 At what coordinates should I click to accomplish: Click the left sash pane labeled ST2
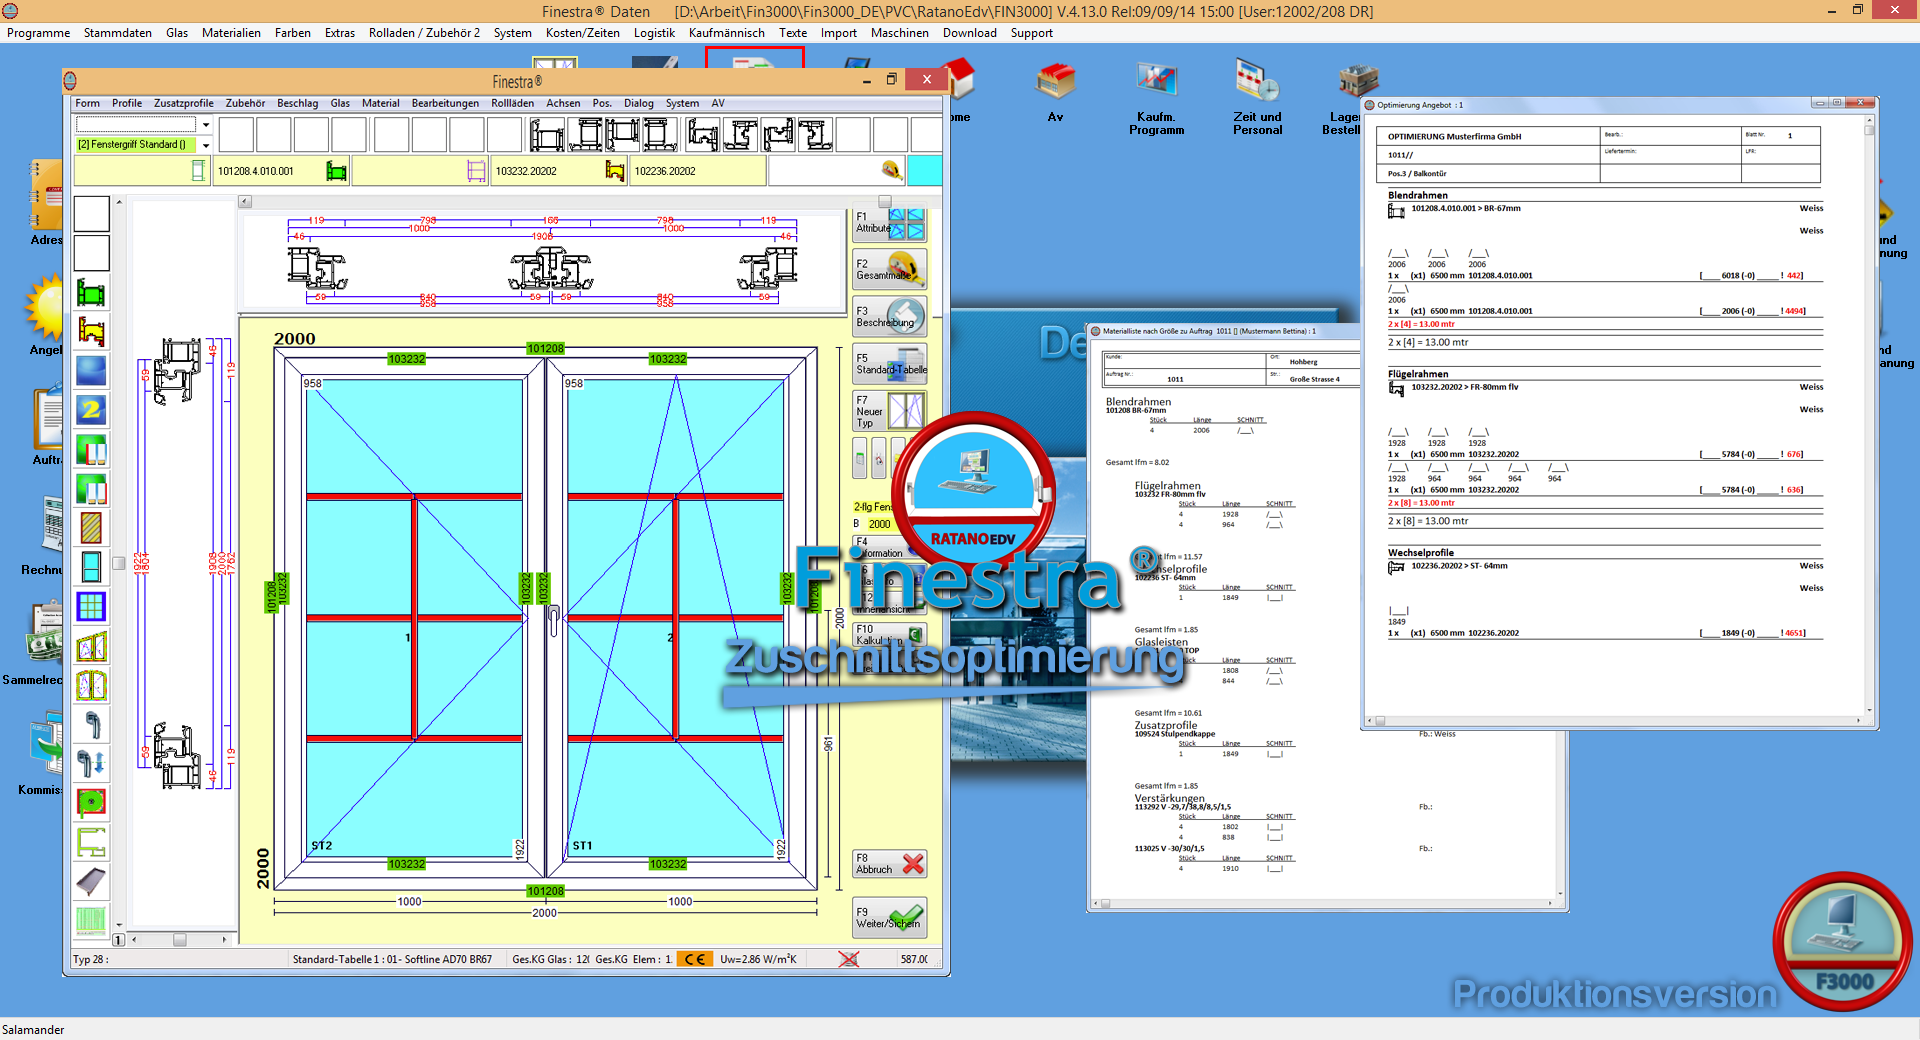[x=414, y=618]
